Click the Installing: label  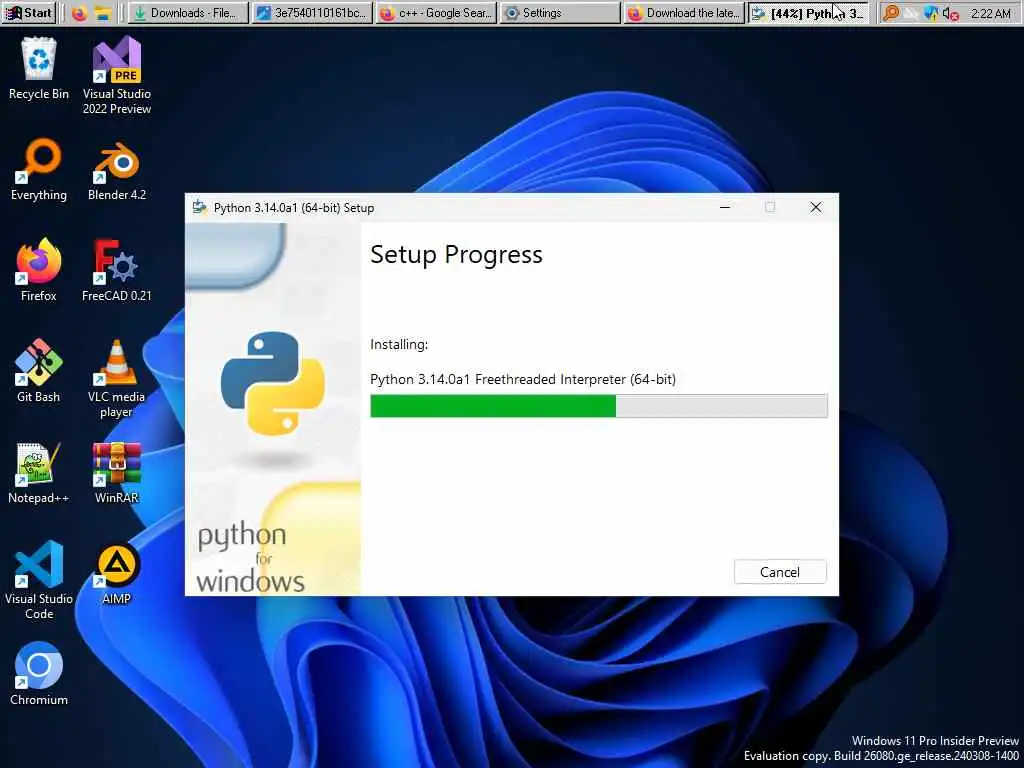pyautogui.click(x=399, y=344)
